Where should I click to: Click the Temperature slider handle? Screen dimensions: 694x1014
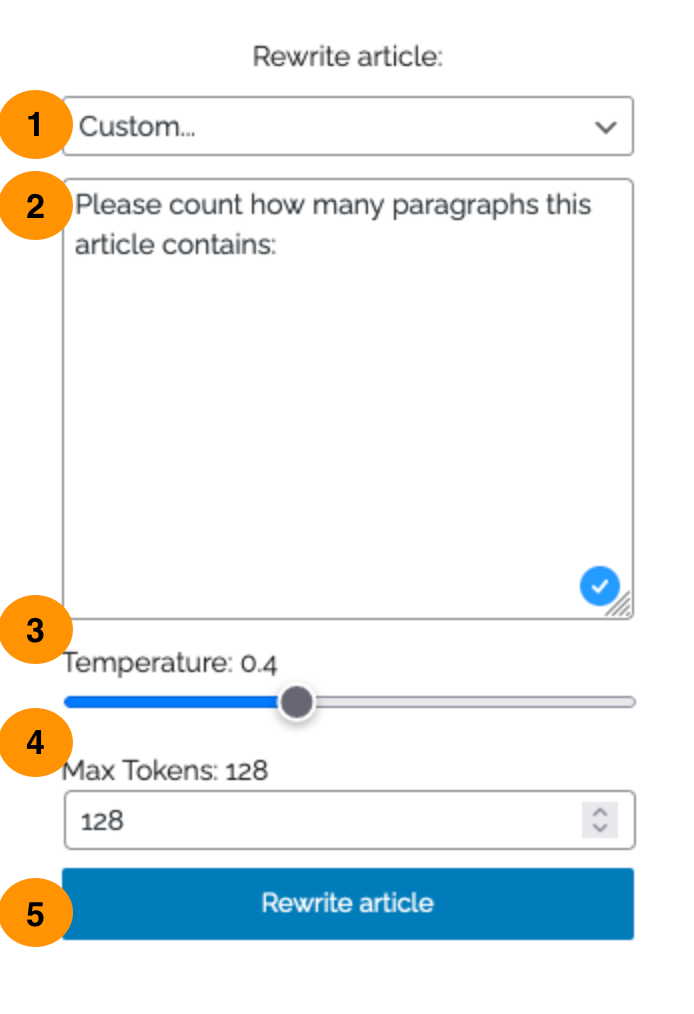(x=297, y=702)
